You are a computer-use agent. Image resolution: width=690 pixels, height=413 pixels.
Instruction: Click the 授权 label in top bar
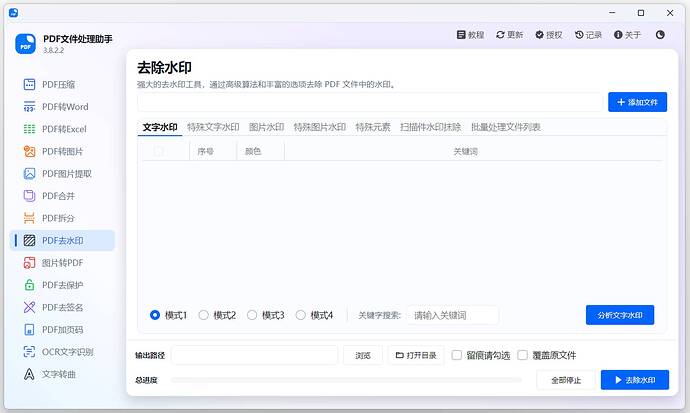(554, 35)
